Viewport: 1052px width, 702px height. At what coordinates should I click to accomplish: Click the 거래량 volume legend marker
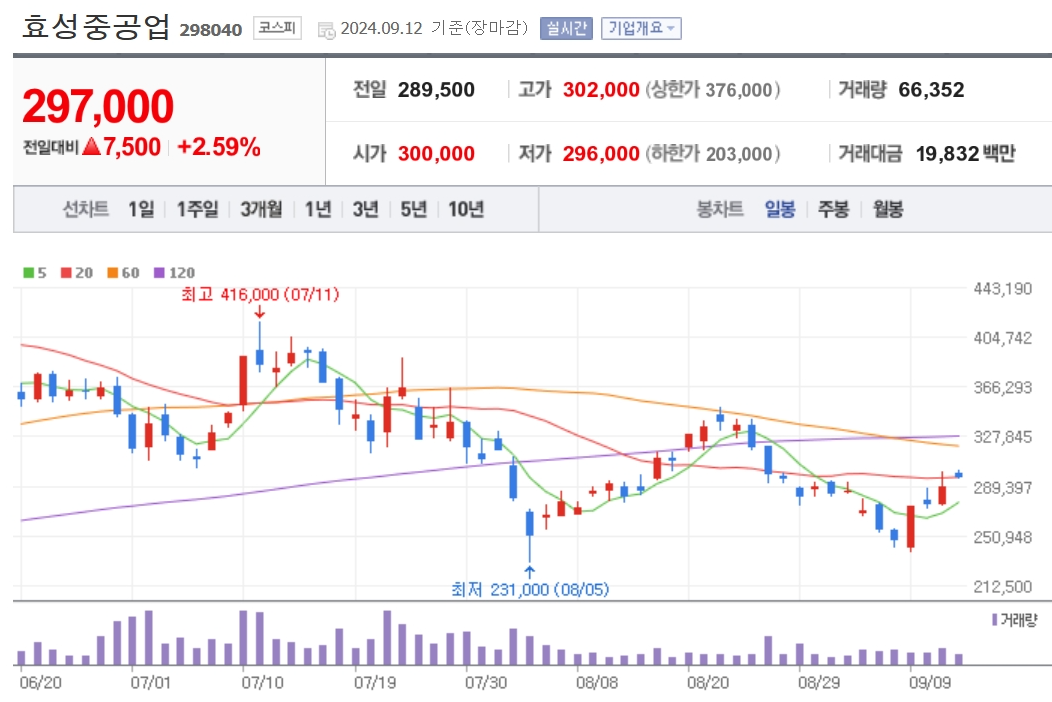pos(994,620)
